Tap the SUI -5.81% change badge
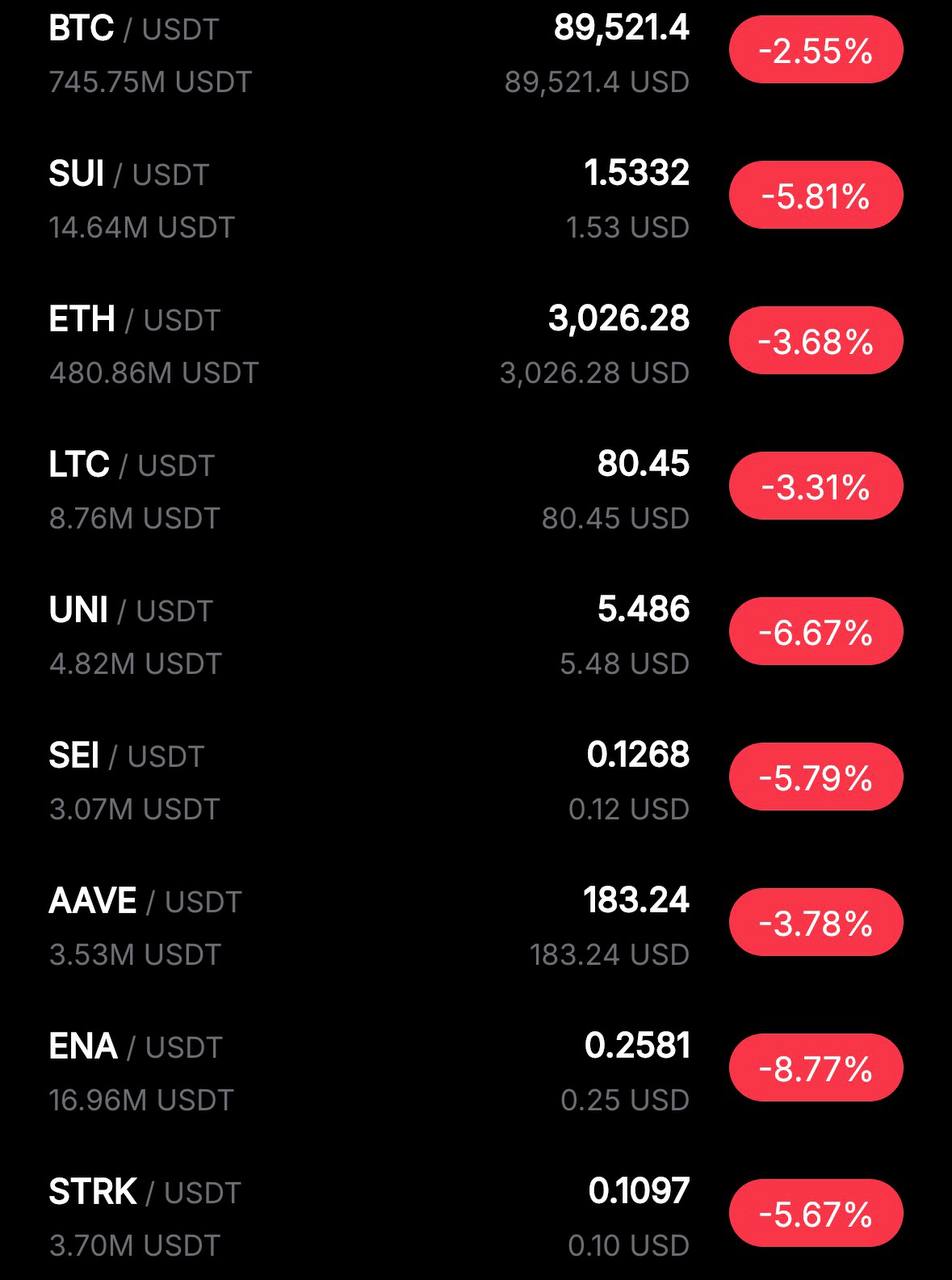Screen dimensions: 952x1280 pos(815,195)
